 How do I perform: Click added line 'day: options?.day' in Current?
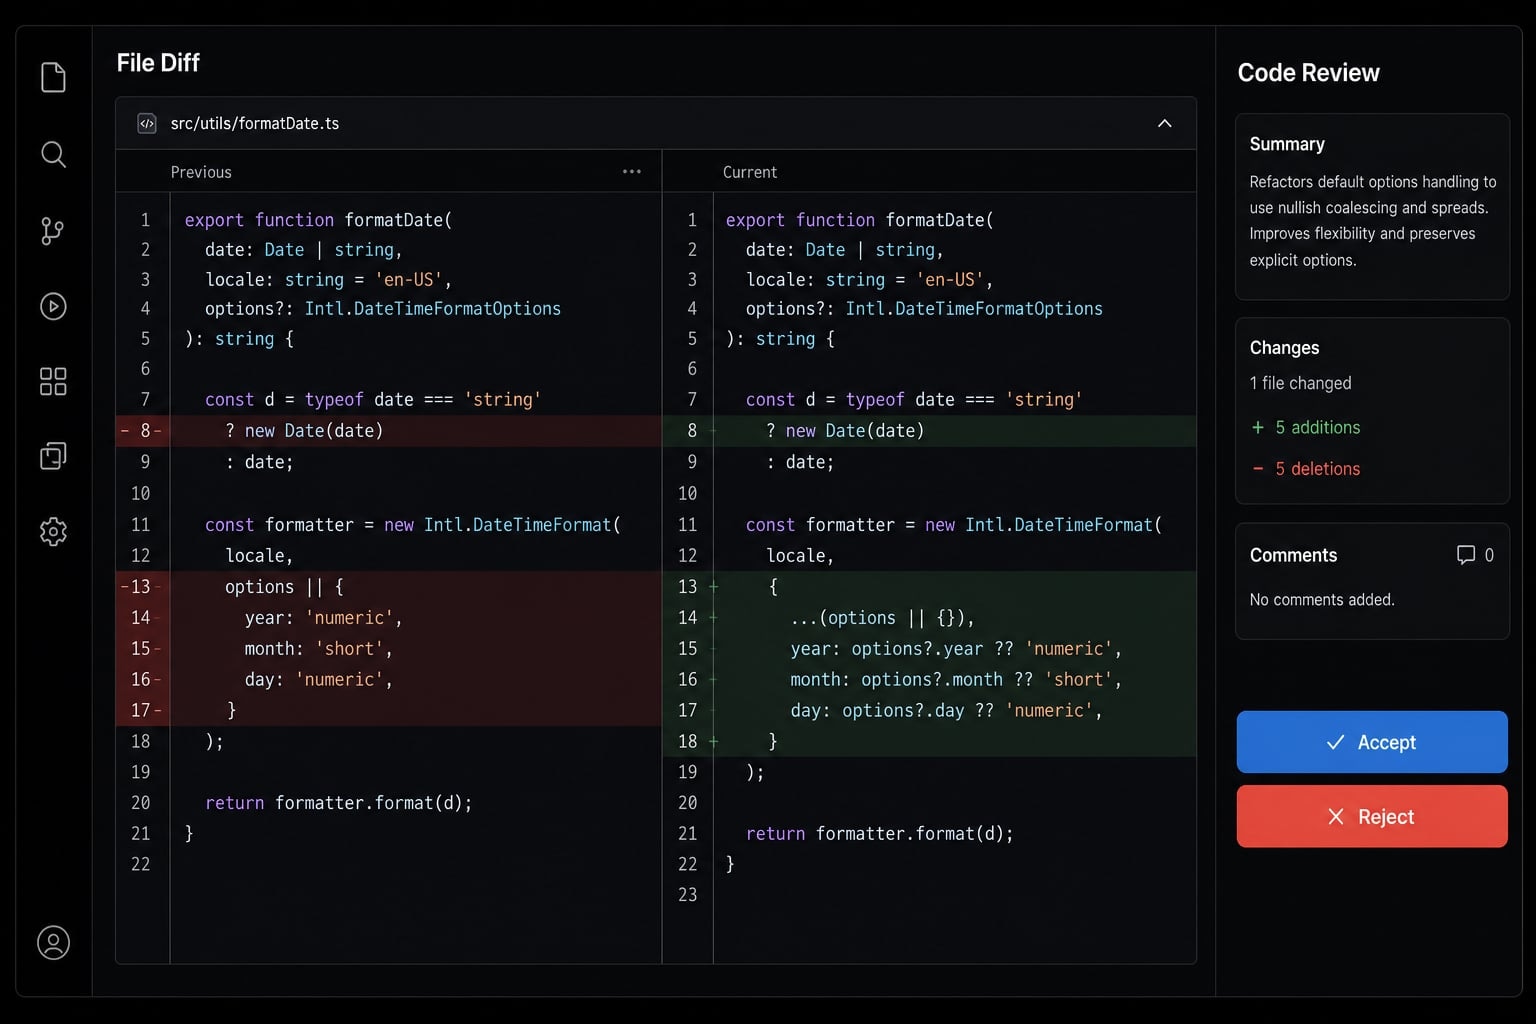point(946,711)
